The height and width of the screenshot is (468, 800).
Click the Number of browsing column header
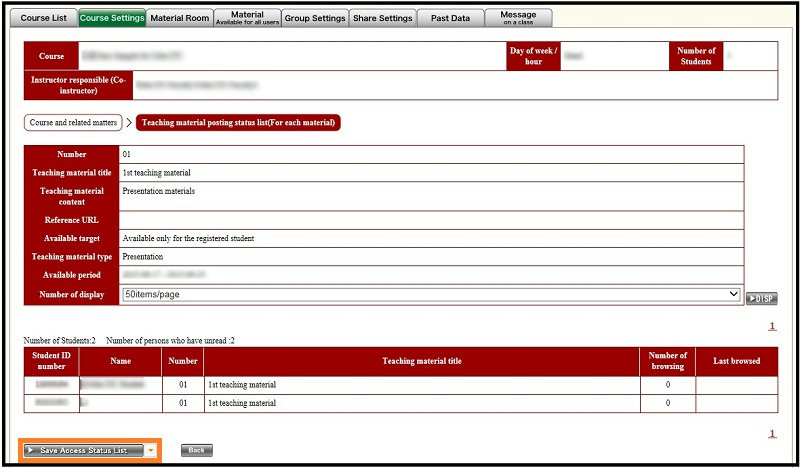pos(667,361)
